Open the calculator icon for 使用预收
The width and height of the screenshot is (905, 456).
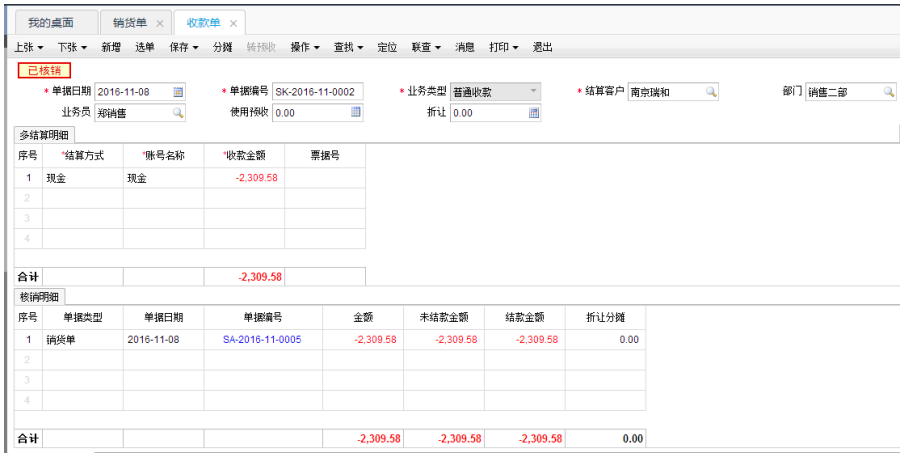point(356,113)
